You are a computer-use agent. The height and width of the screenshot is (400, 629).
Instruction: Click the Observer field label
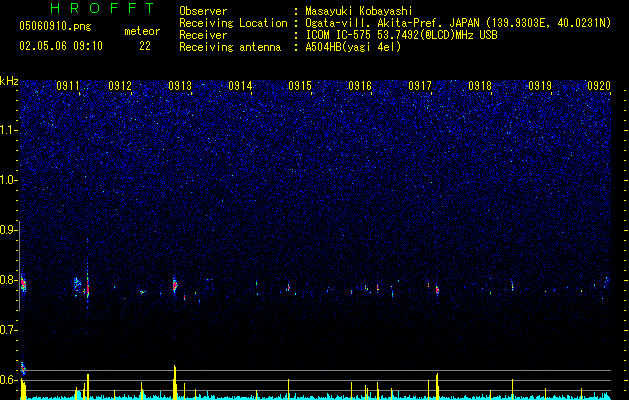(x=203, y=11)
